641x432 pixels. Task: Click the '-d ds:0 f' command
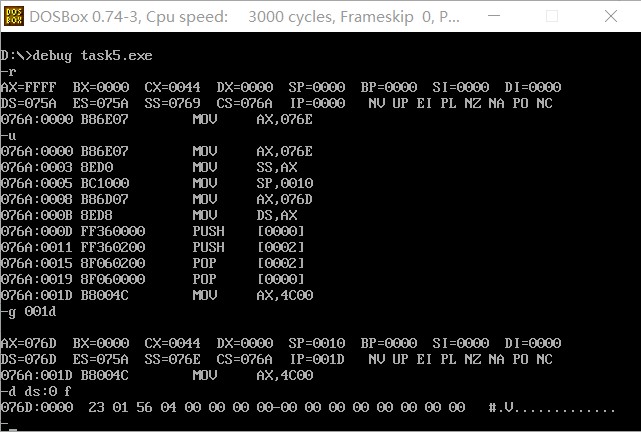(x=36, y=392)
